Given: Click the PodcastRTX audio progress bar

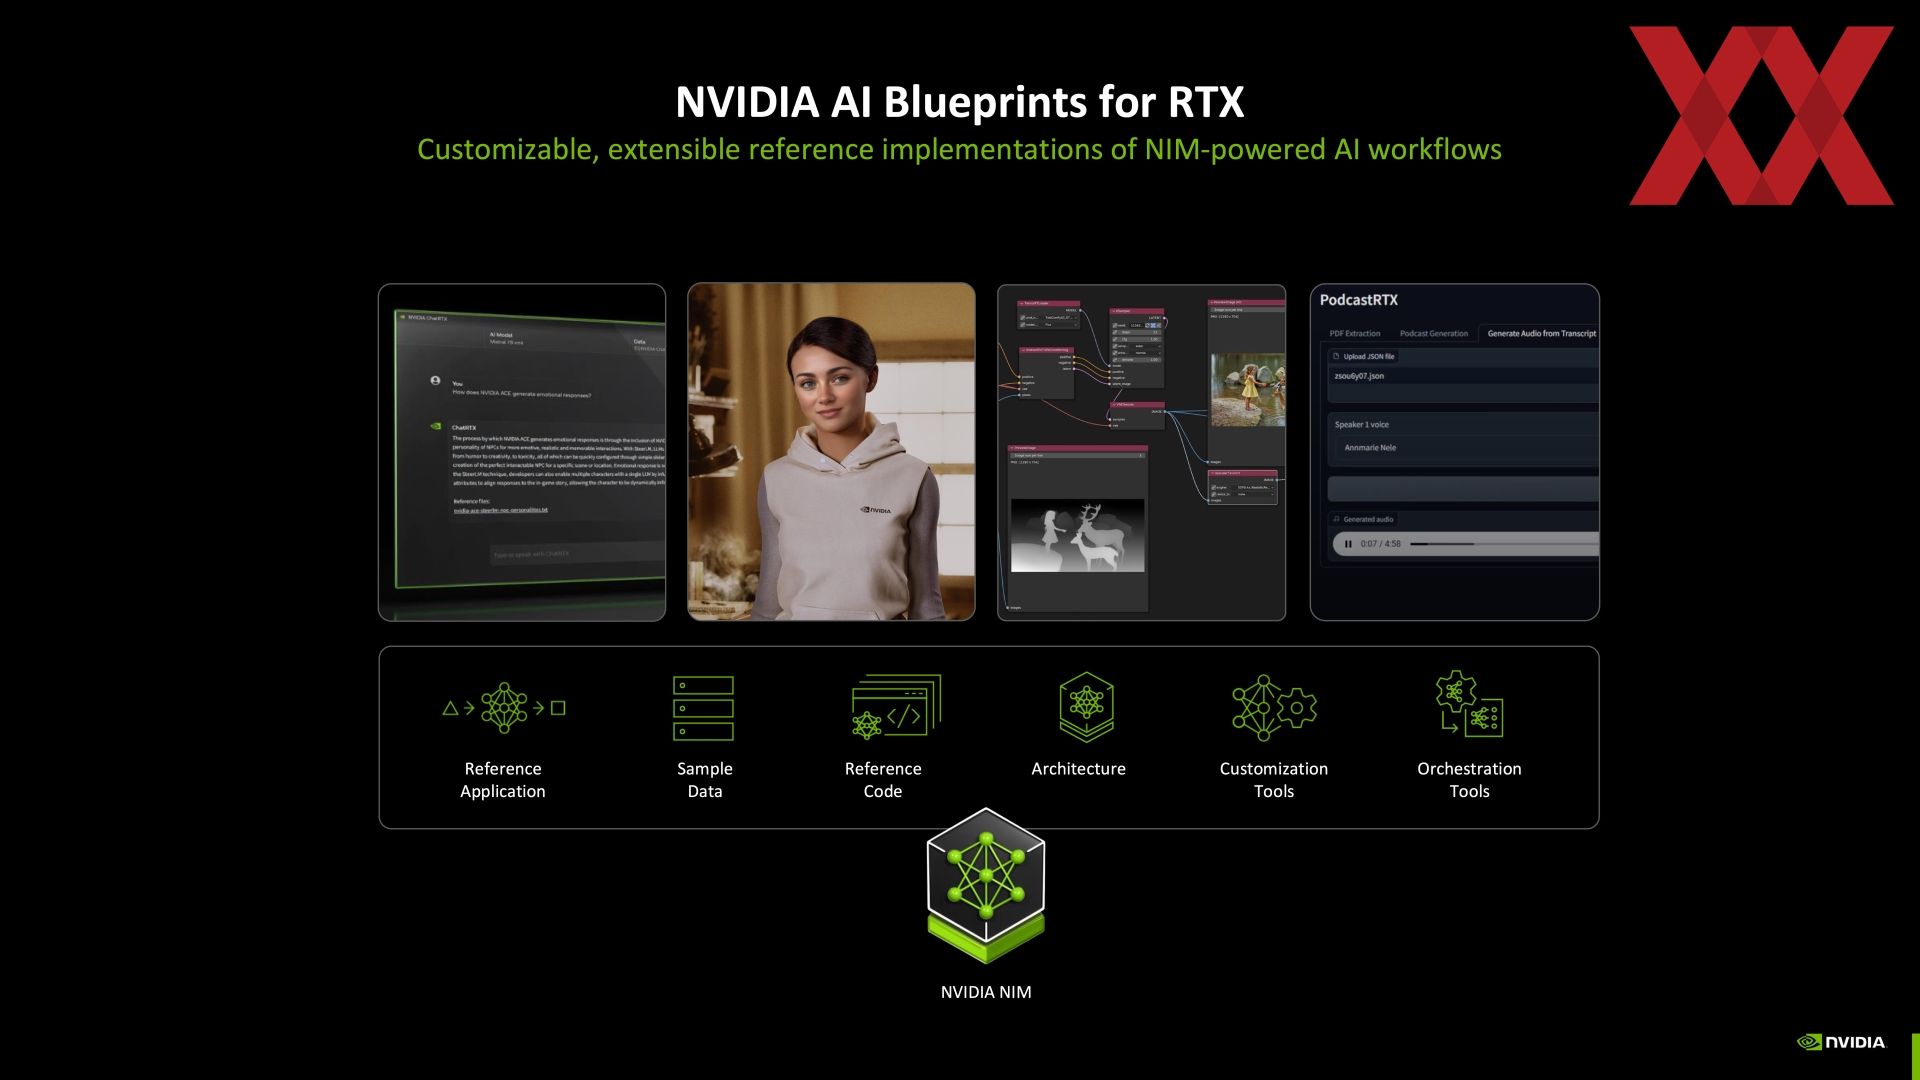Looking at the screenshot, I should pyautogui.click(x=1504, y=544).
